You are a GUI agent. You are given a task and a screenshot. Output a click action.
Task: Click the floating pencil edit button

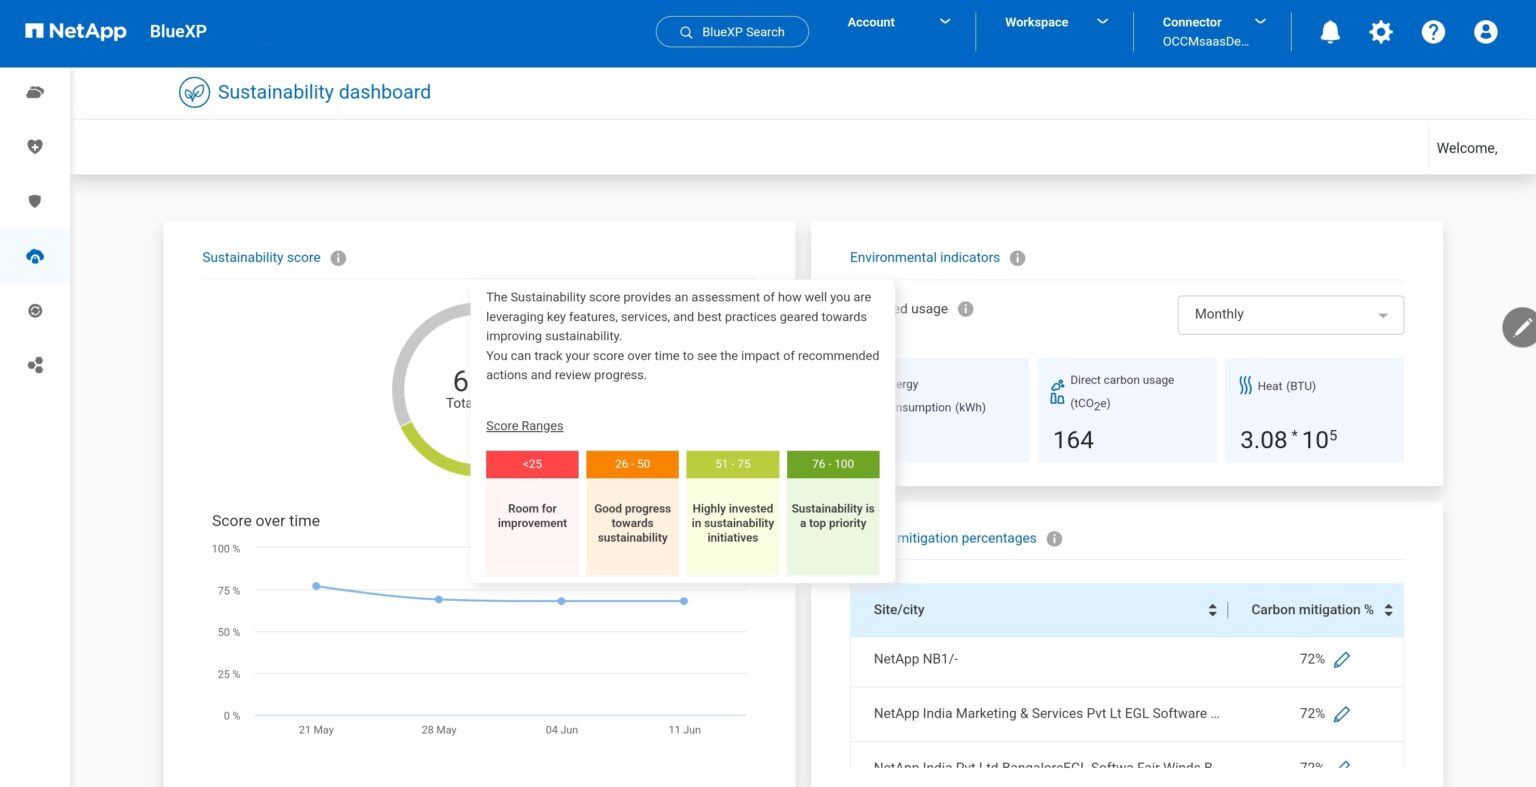tap(1521, 327)
